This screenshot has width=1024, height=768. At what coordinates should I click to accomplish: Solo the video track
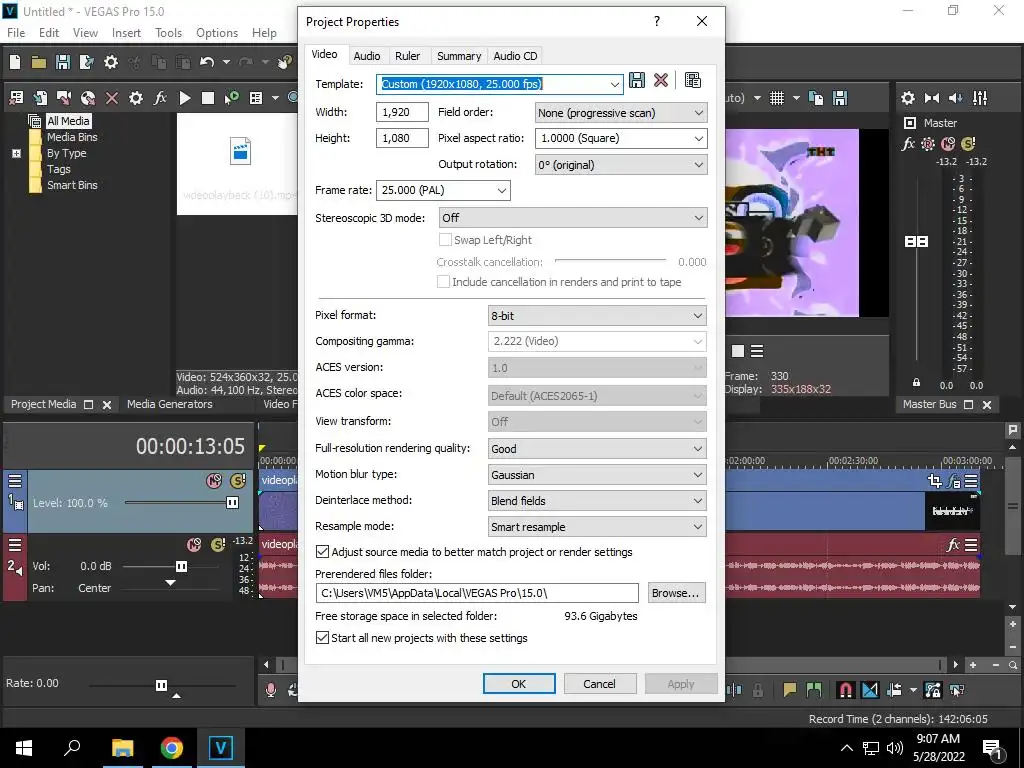[238, 481]
